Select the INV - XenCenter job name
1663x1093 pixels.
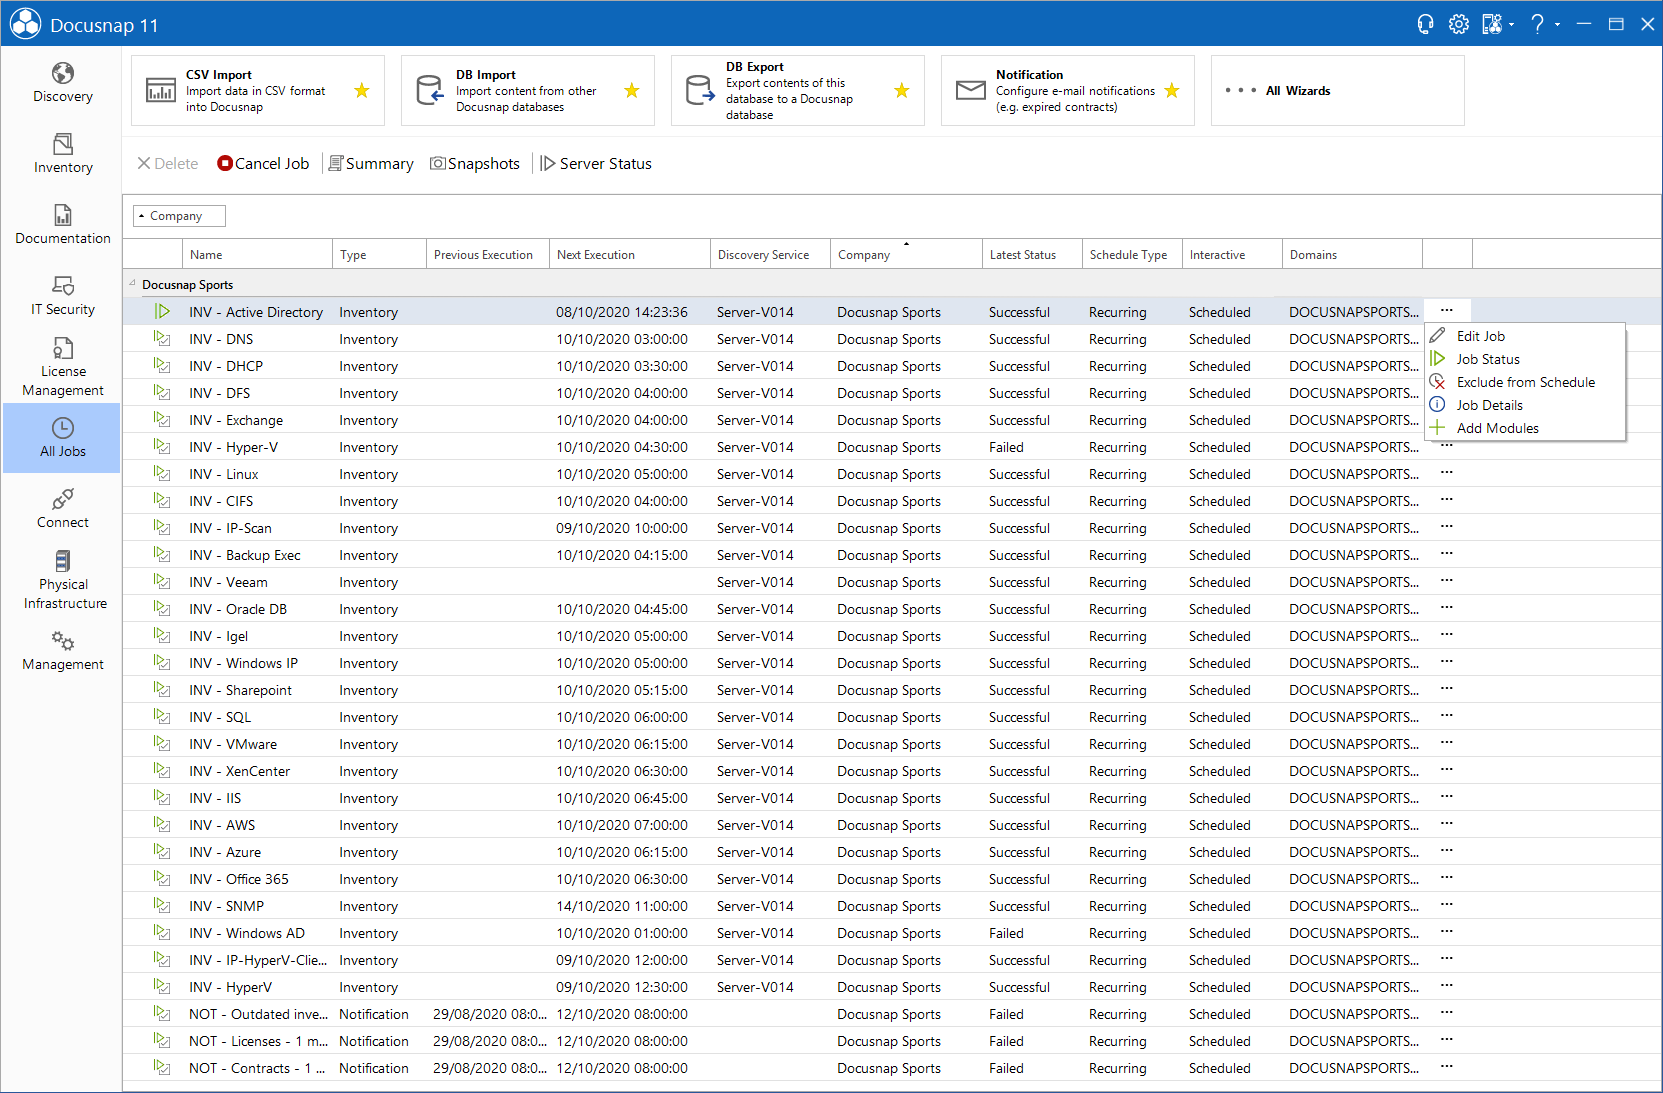tap(239, 771)
